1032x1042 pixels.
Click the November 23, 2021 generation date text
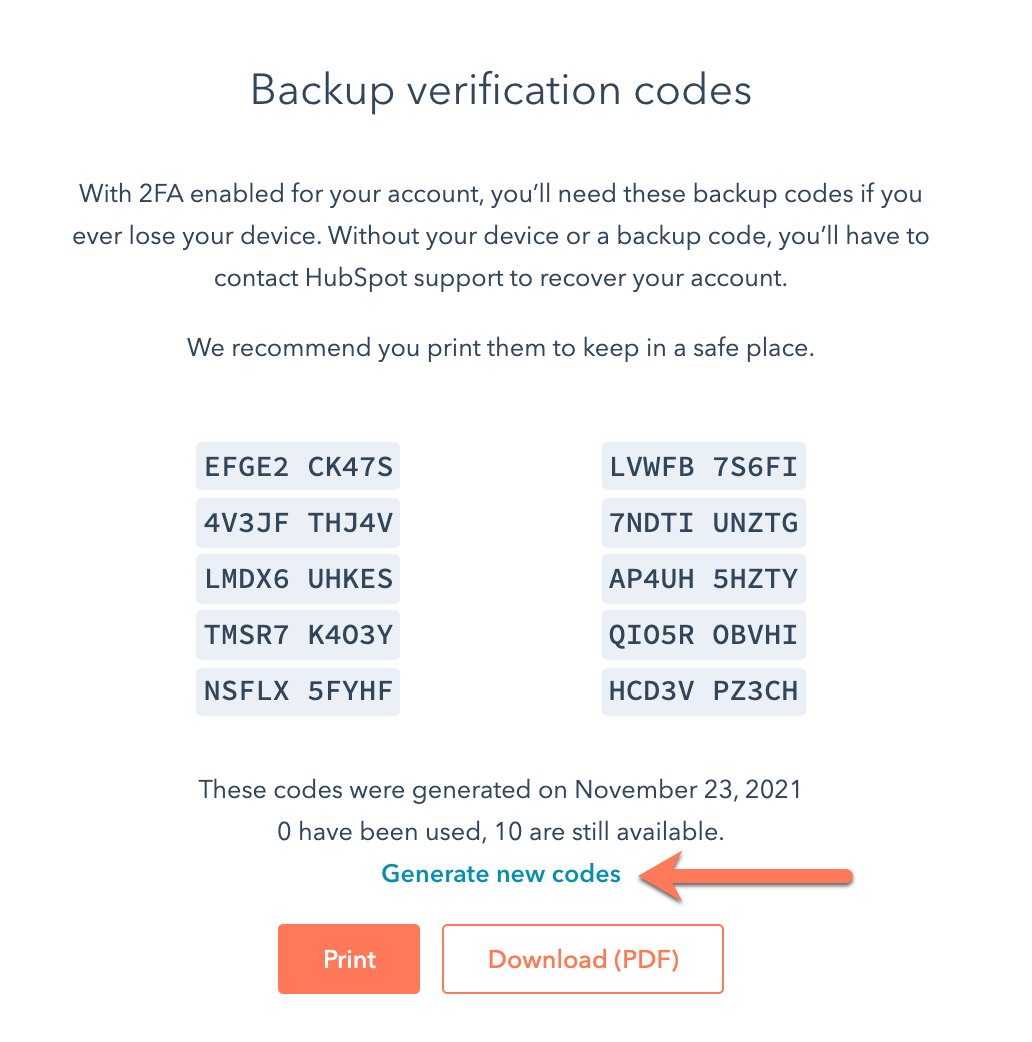pyautogui.click(x=500, y=789)
